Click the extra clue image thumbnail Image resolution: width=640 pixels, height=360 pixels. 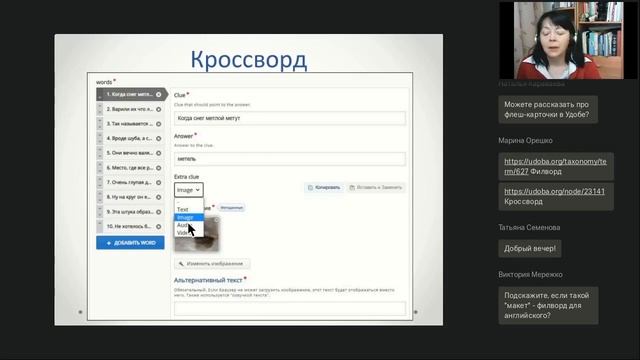coord(197,234)
